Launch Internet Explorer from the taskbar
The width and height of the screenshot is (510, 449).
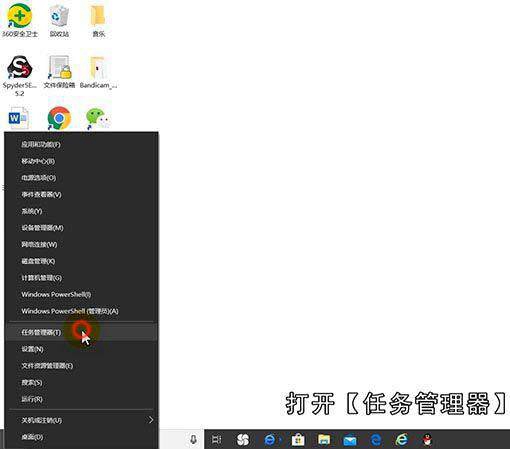402,440
